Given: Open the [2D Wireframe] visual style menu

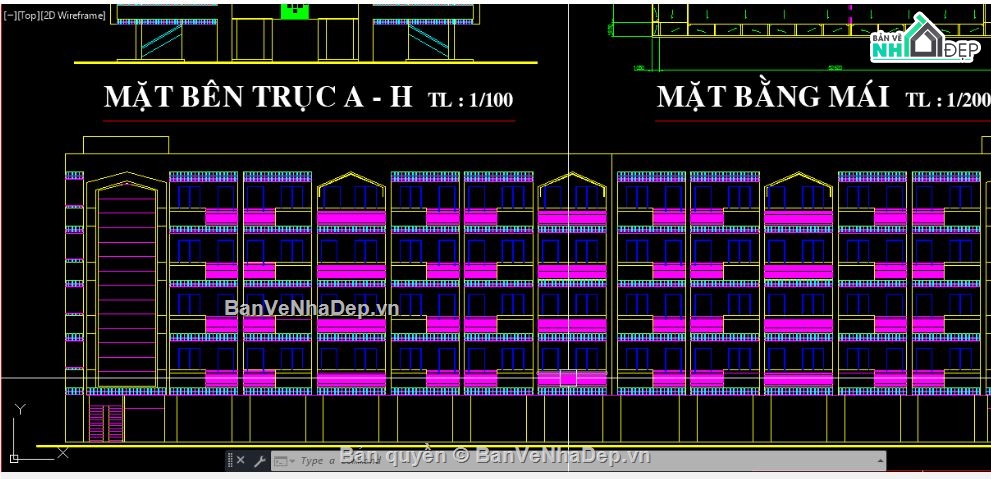Looking at the screenshot, I should [x=72, y=16].
